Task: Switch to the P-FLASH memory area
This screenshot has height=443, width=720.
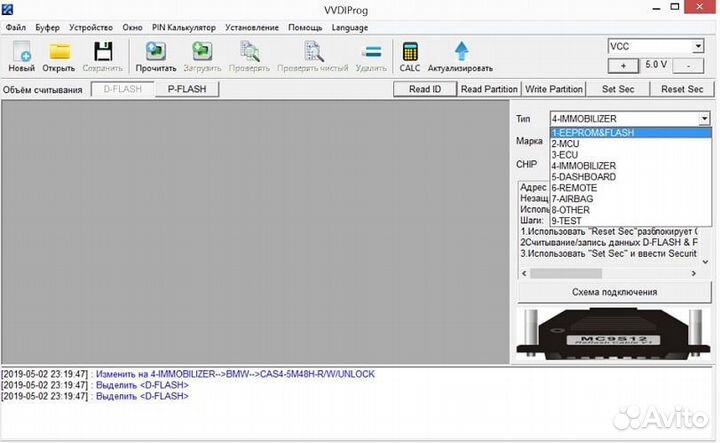Action: (187, 89)
